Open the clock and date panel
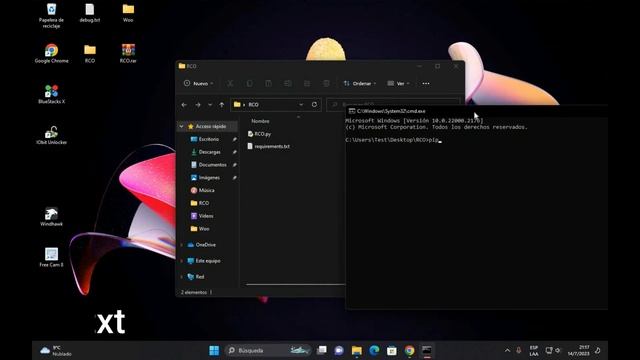Viewport: 640px width, 360px height. tap(578, 351)
